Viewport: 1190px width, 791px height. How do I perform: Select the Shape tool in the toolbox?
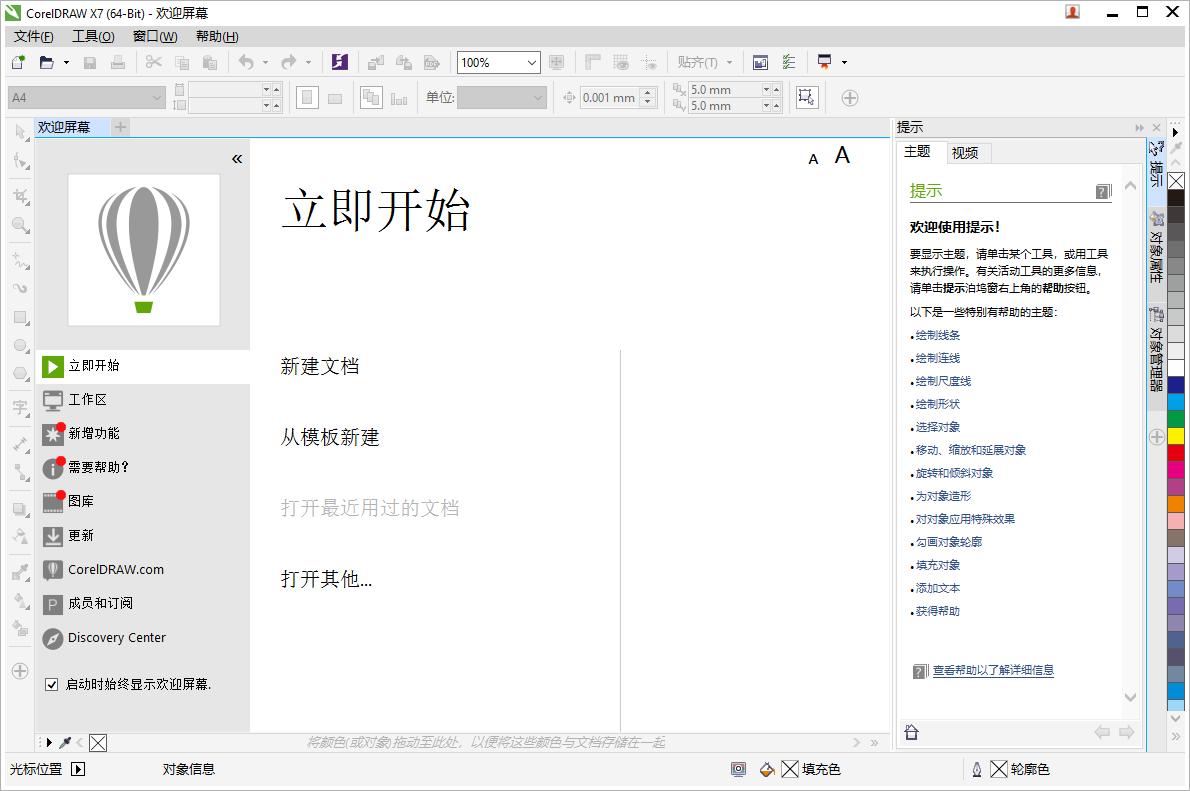tap(20, 162)
